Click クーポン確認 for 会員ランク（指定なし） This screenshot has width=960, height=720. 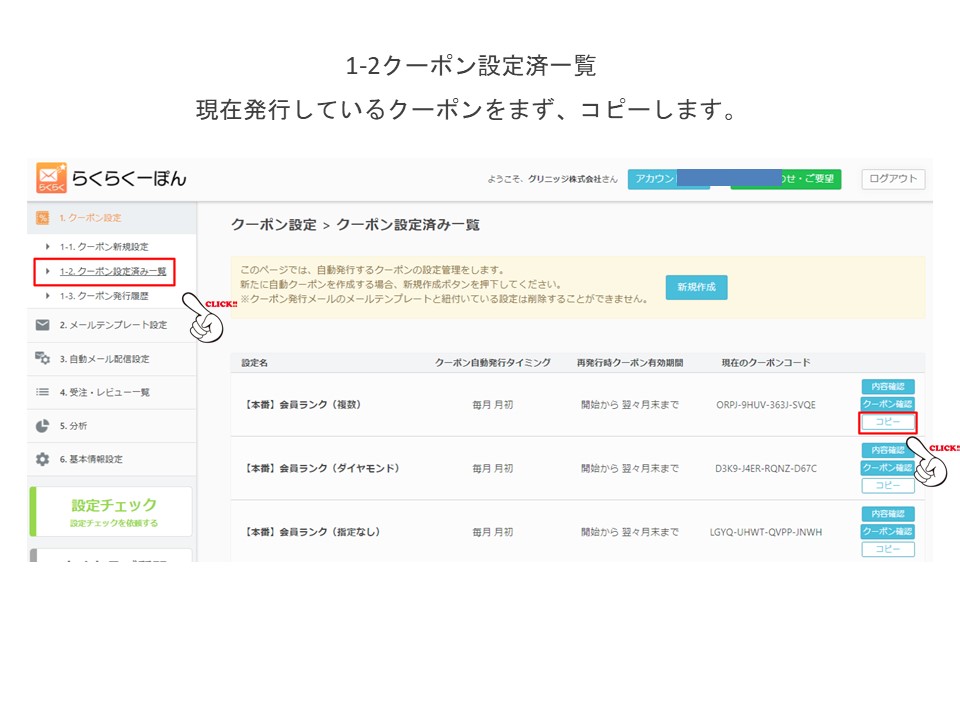tap(888, 532)
